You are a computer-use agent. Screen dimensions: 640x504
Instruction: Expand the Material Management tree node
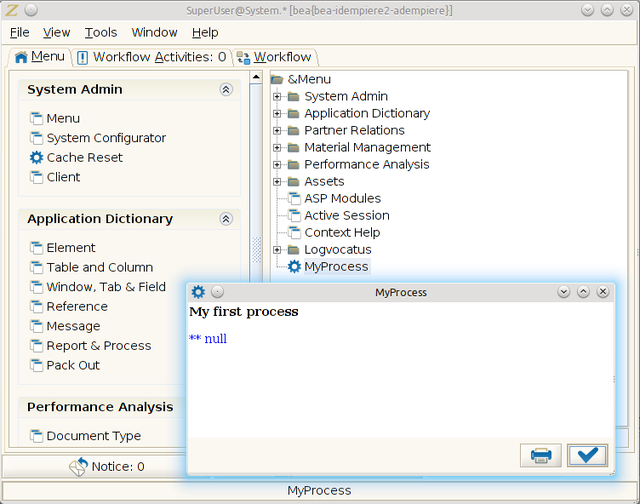[x=277, y=147]
